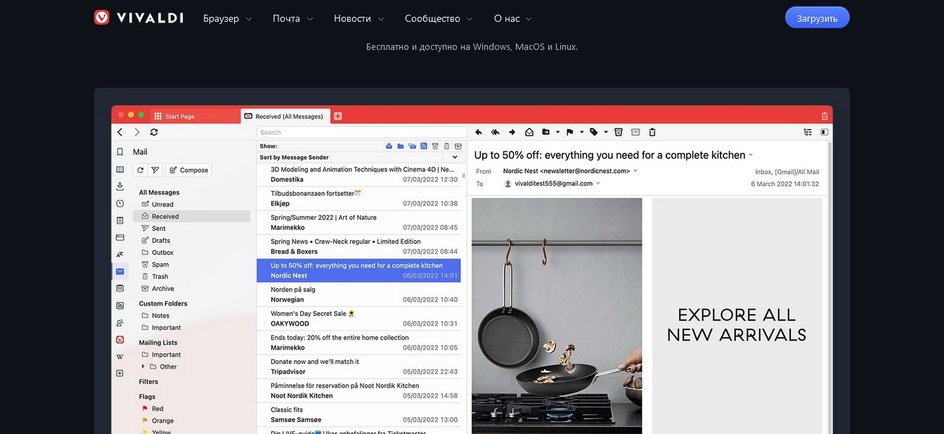Open a new tab with plus button

pyautogui.click(x=338, y=116)
